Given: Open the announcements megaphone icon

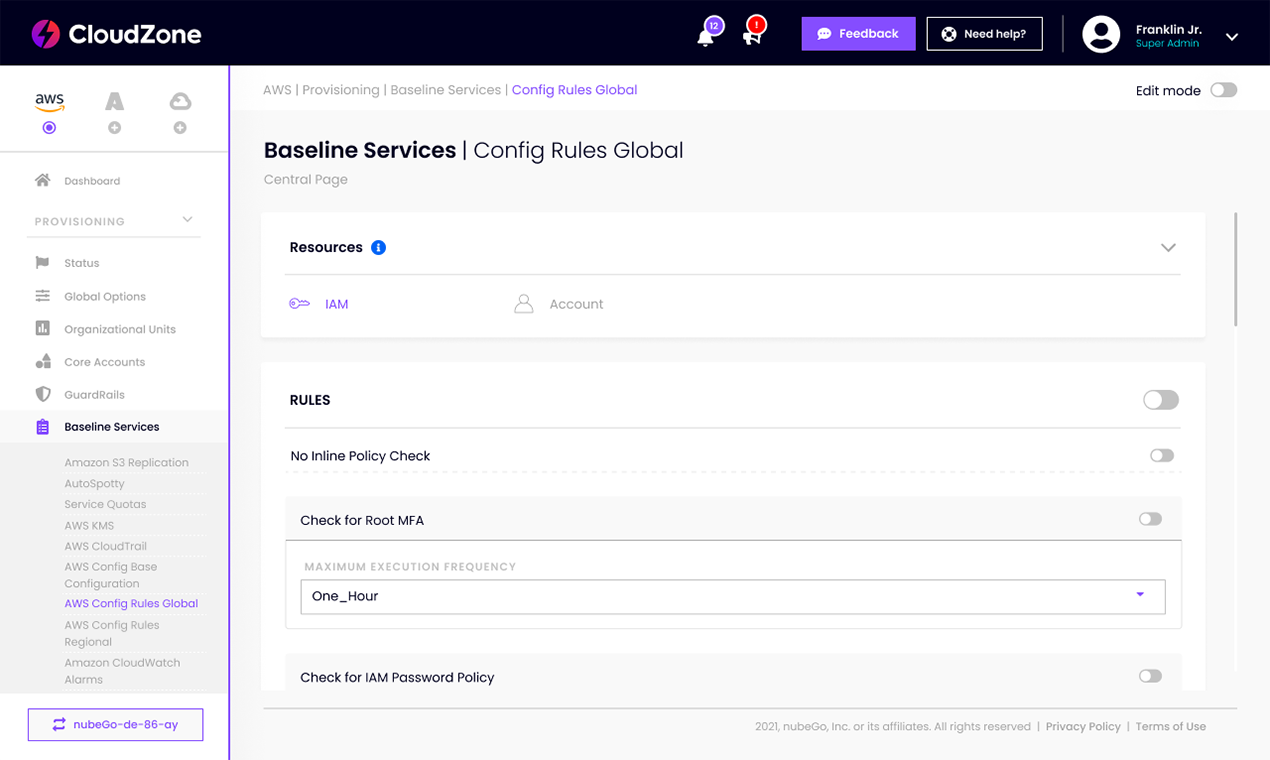Looking at the screenshot, I should click(x=752, y=37).
